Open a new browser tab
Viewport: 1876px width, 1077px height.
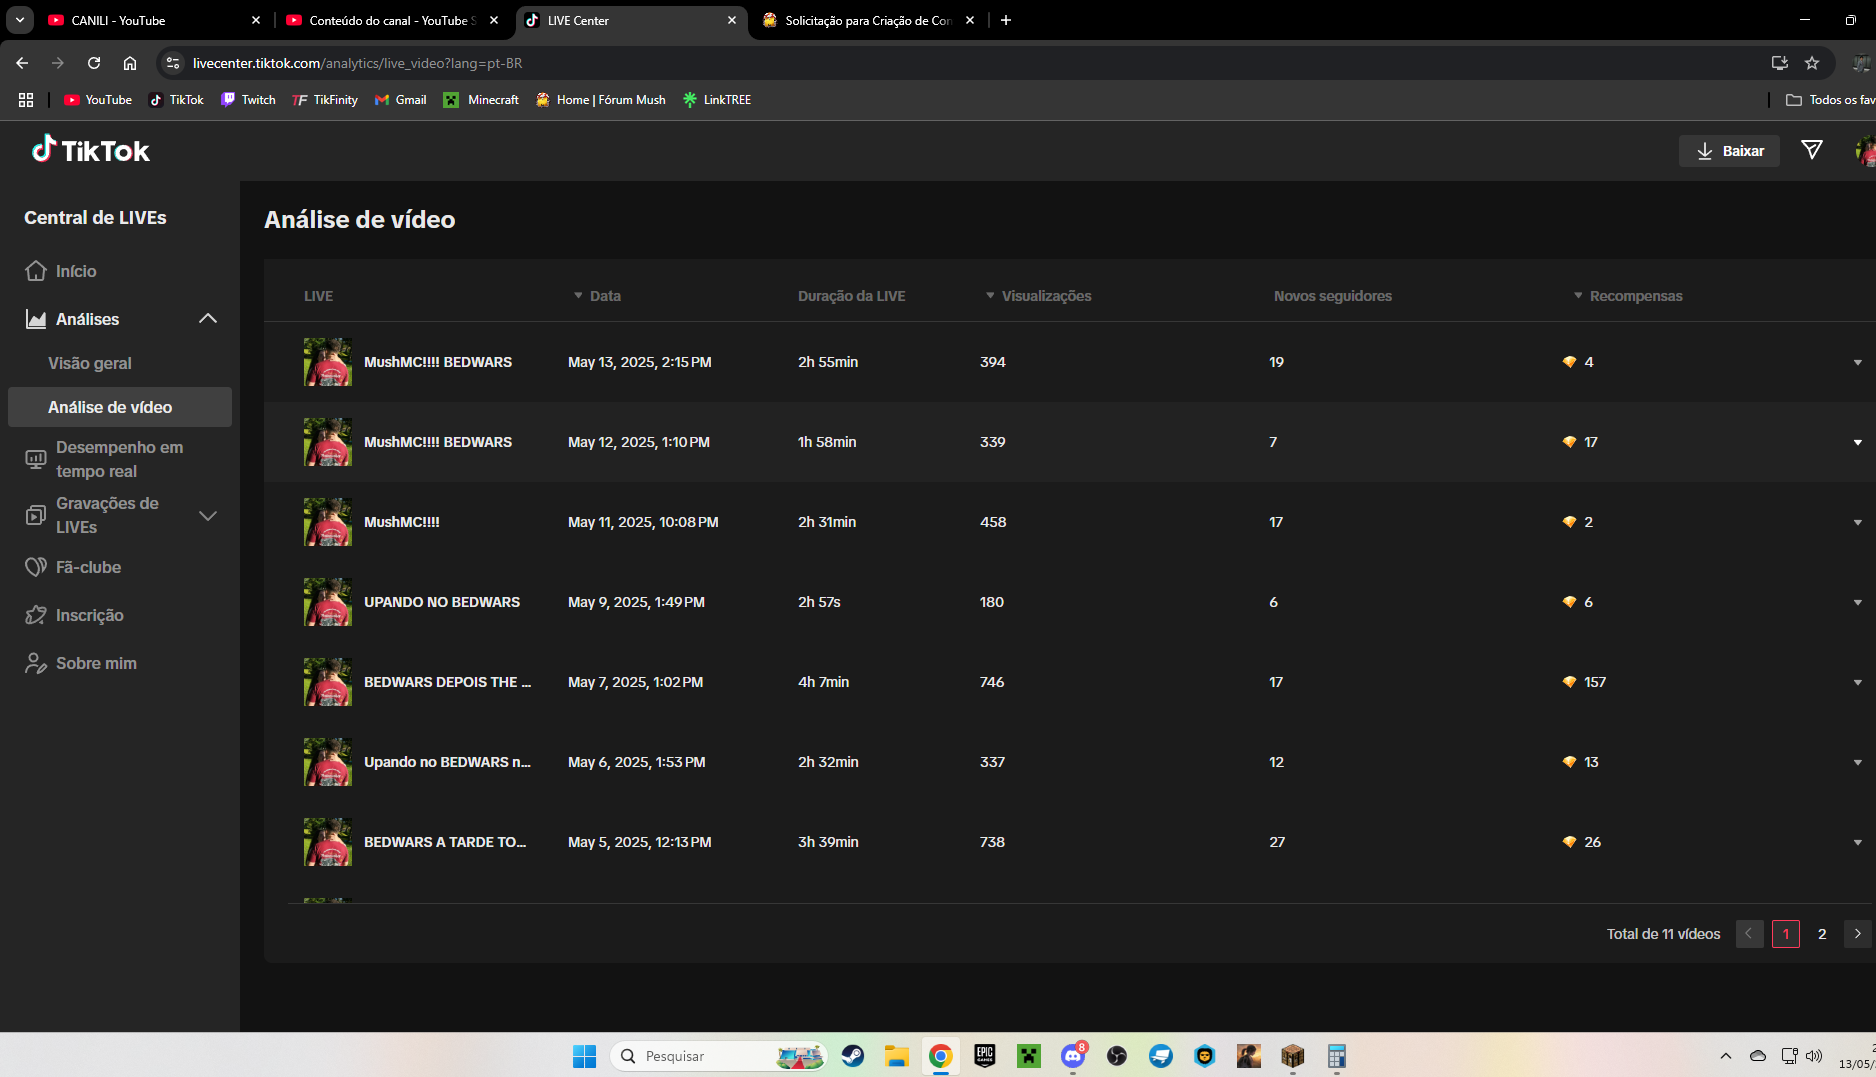[x=1006, y=20]
